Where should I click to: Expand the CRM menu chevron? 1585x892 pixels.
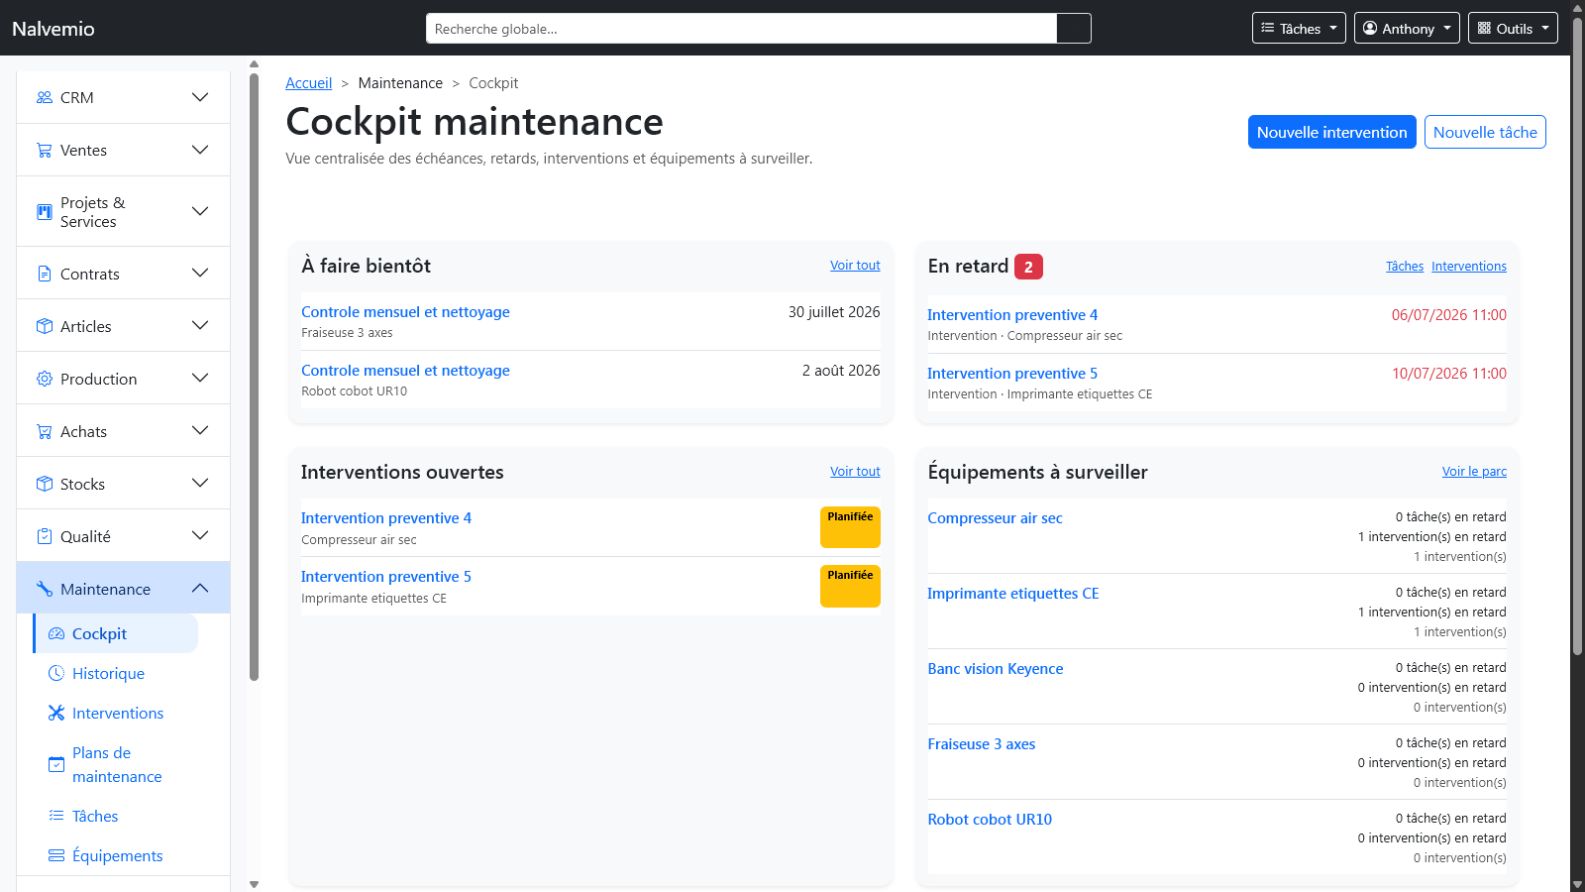pos(200,98)
